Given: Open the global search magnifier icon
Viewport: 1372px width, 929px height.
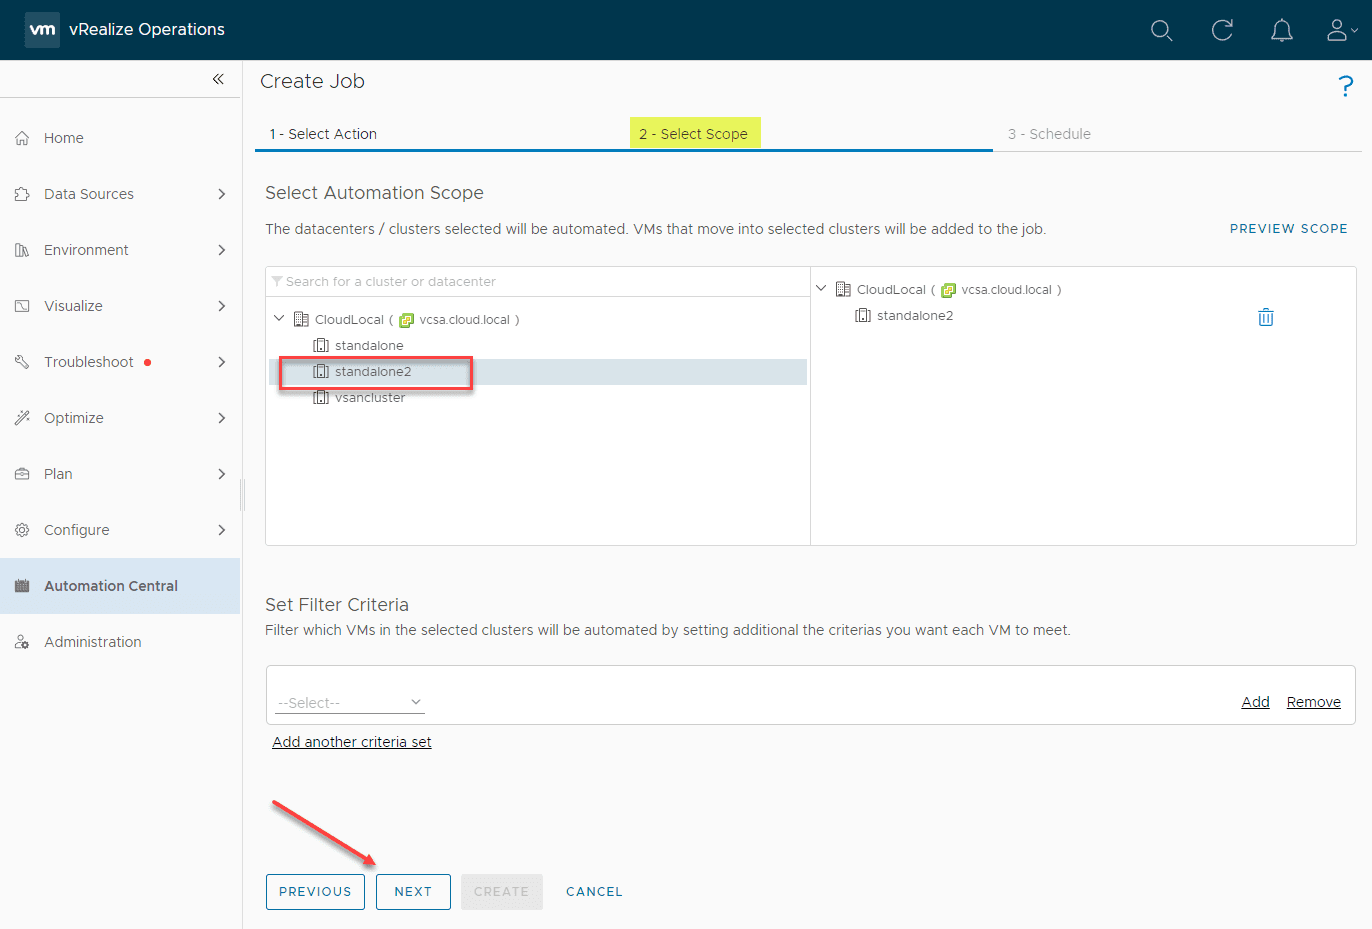Looking at the screenshot, I should pyautogui.click(x=1161, y=30).
